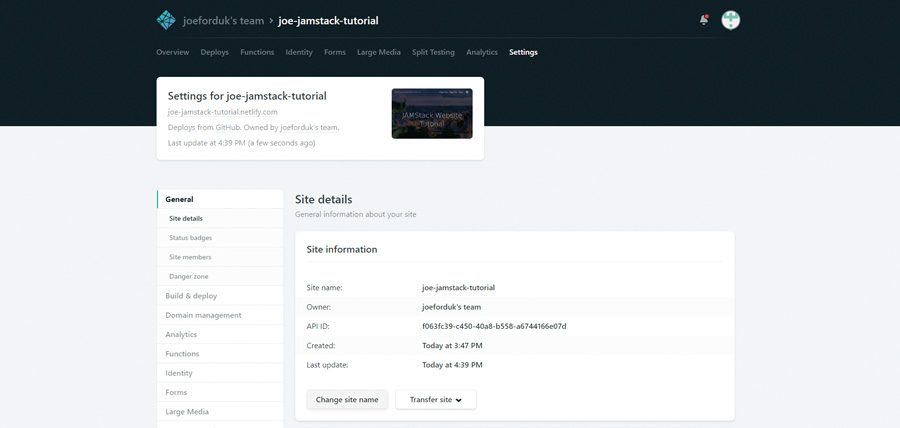The image size is (900, 428).
Task: Click the JAMStack site preview thumbnail
Action: pyautogui.click(x=432, y=114)
